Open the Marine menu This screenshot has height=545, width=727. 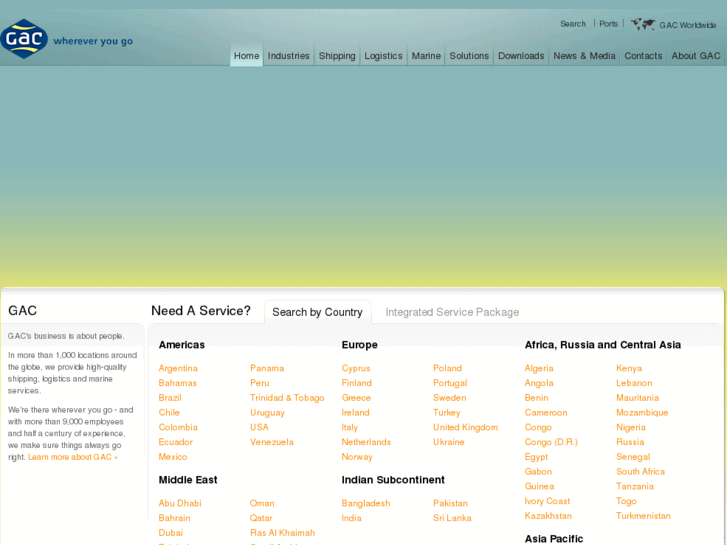pyautogui.click(x=426, y=56)
